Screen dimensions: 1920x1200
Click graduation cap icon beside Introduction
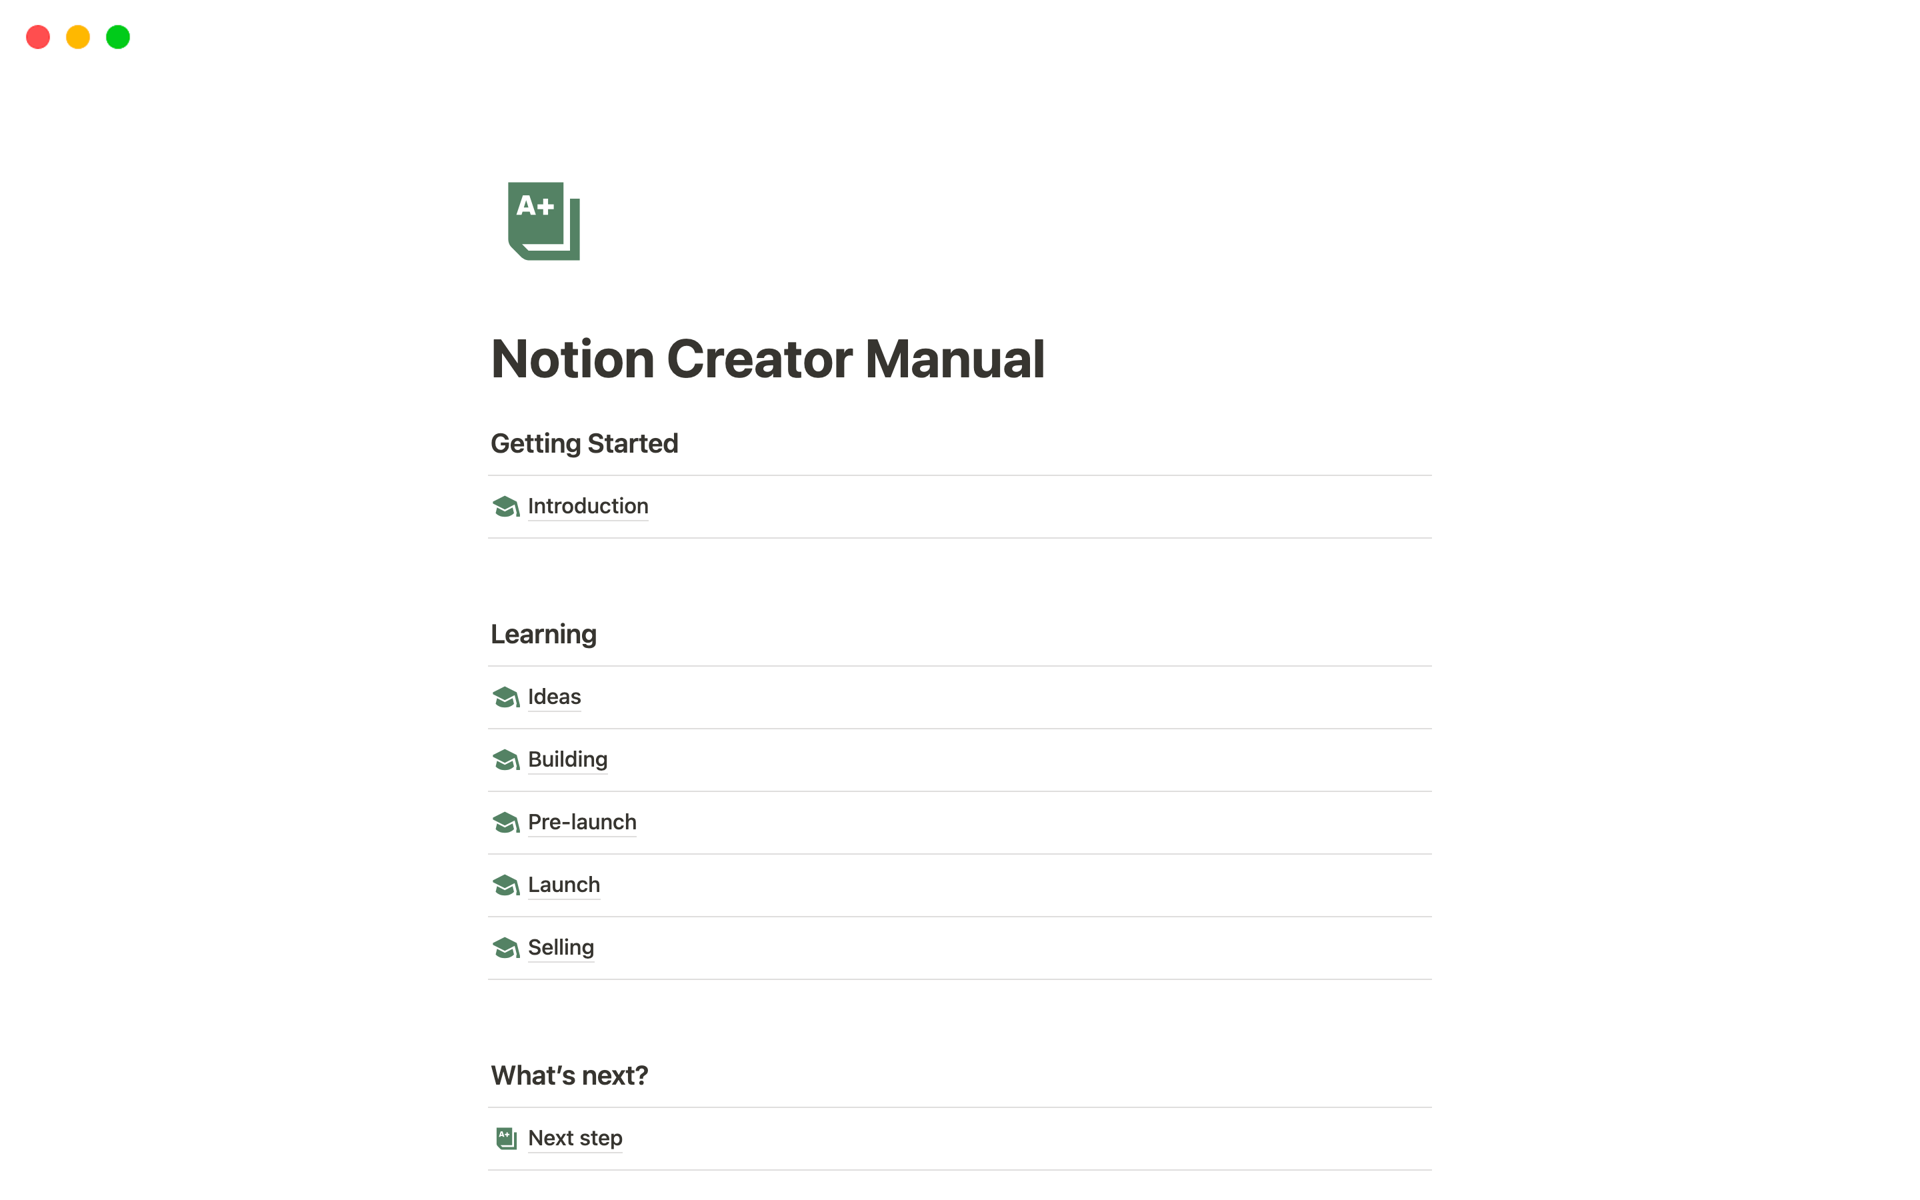tap(506, 507)
